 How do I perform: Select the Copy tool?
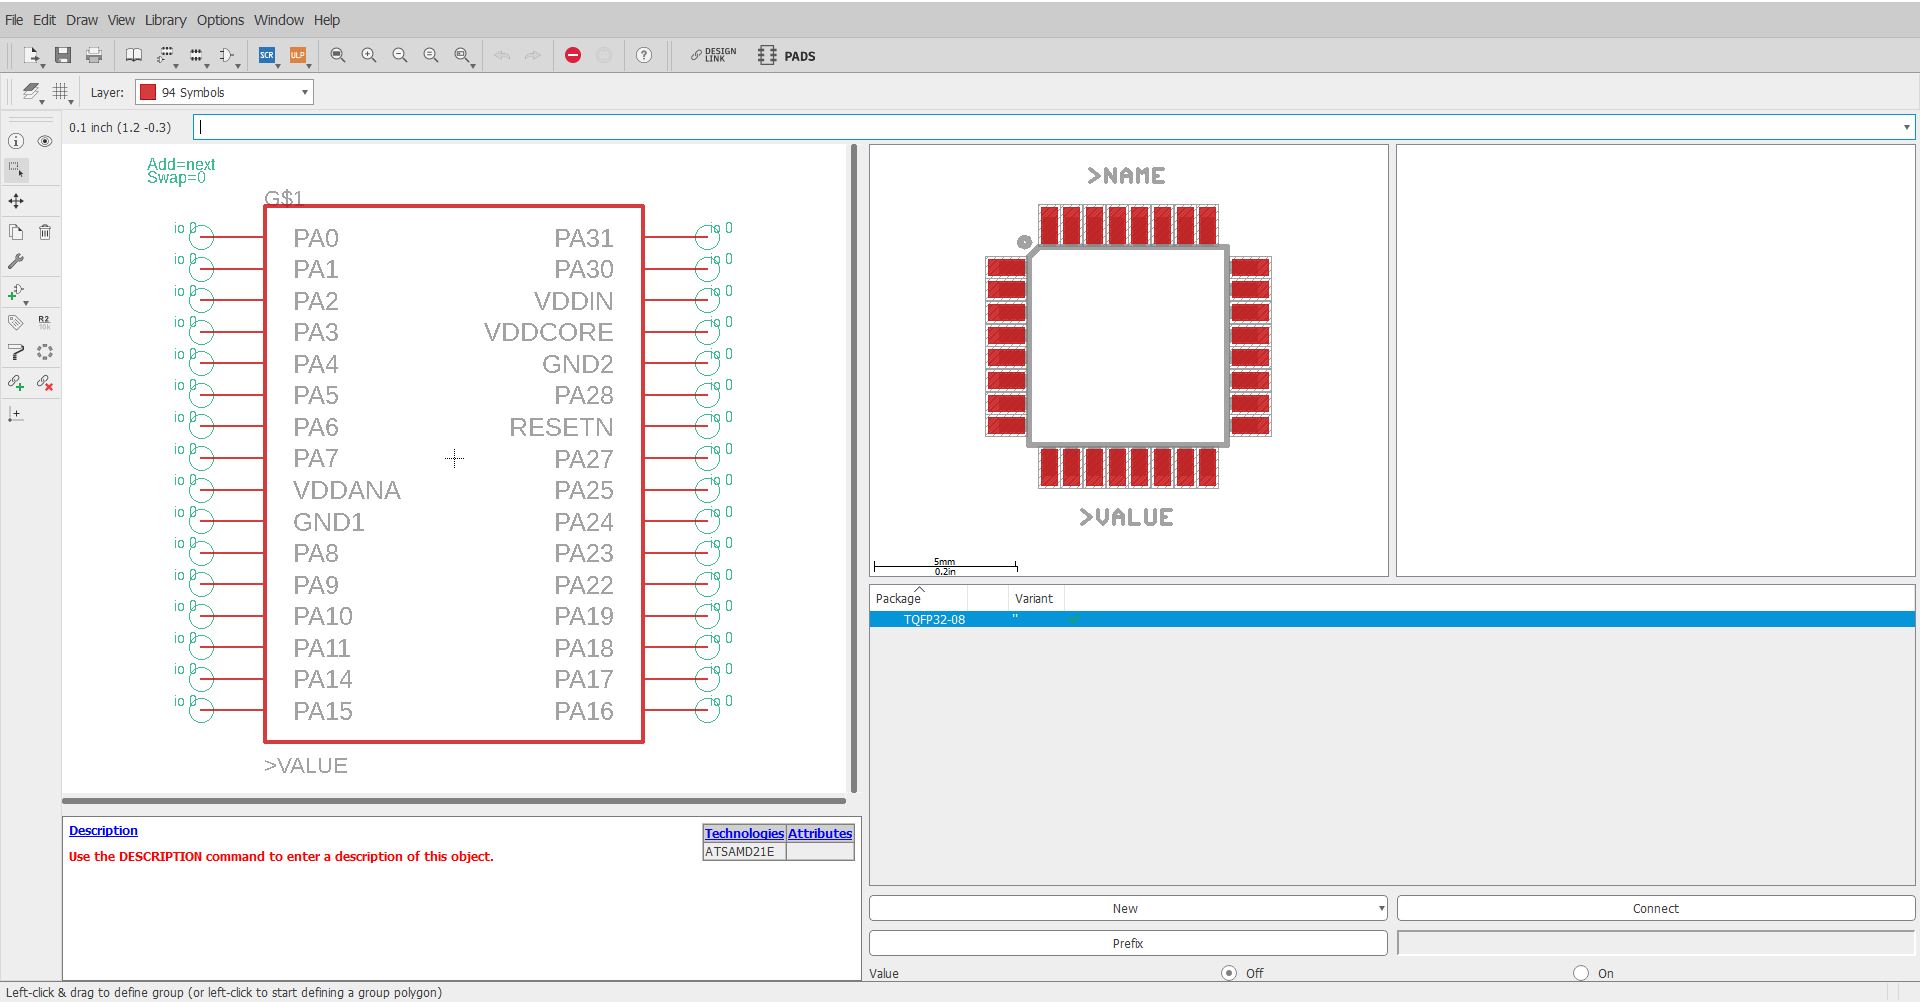(15, 231)
